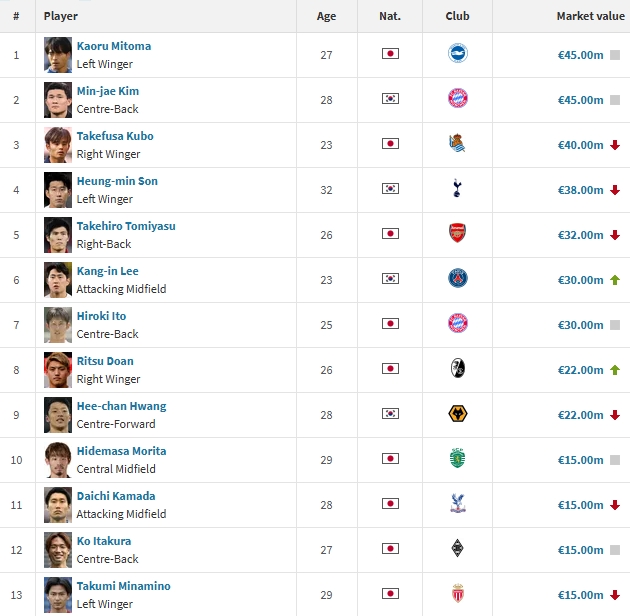This screenshot has height=616, width=630.
Task: Click the Monaco crest for Takumi Minamino
Action: (x=458, y=594)
